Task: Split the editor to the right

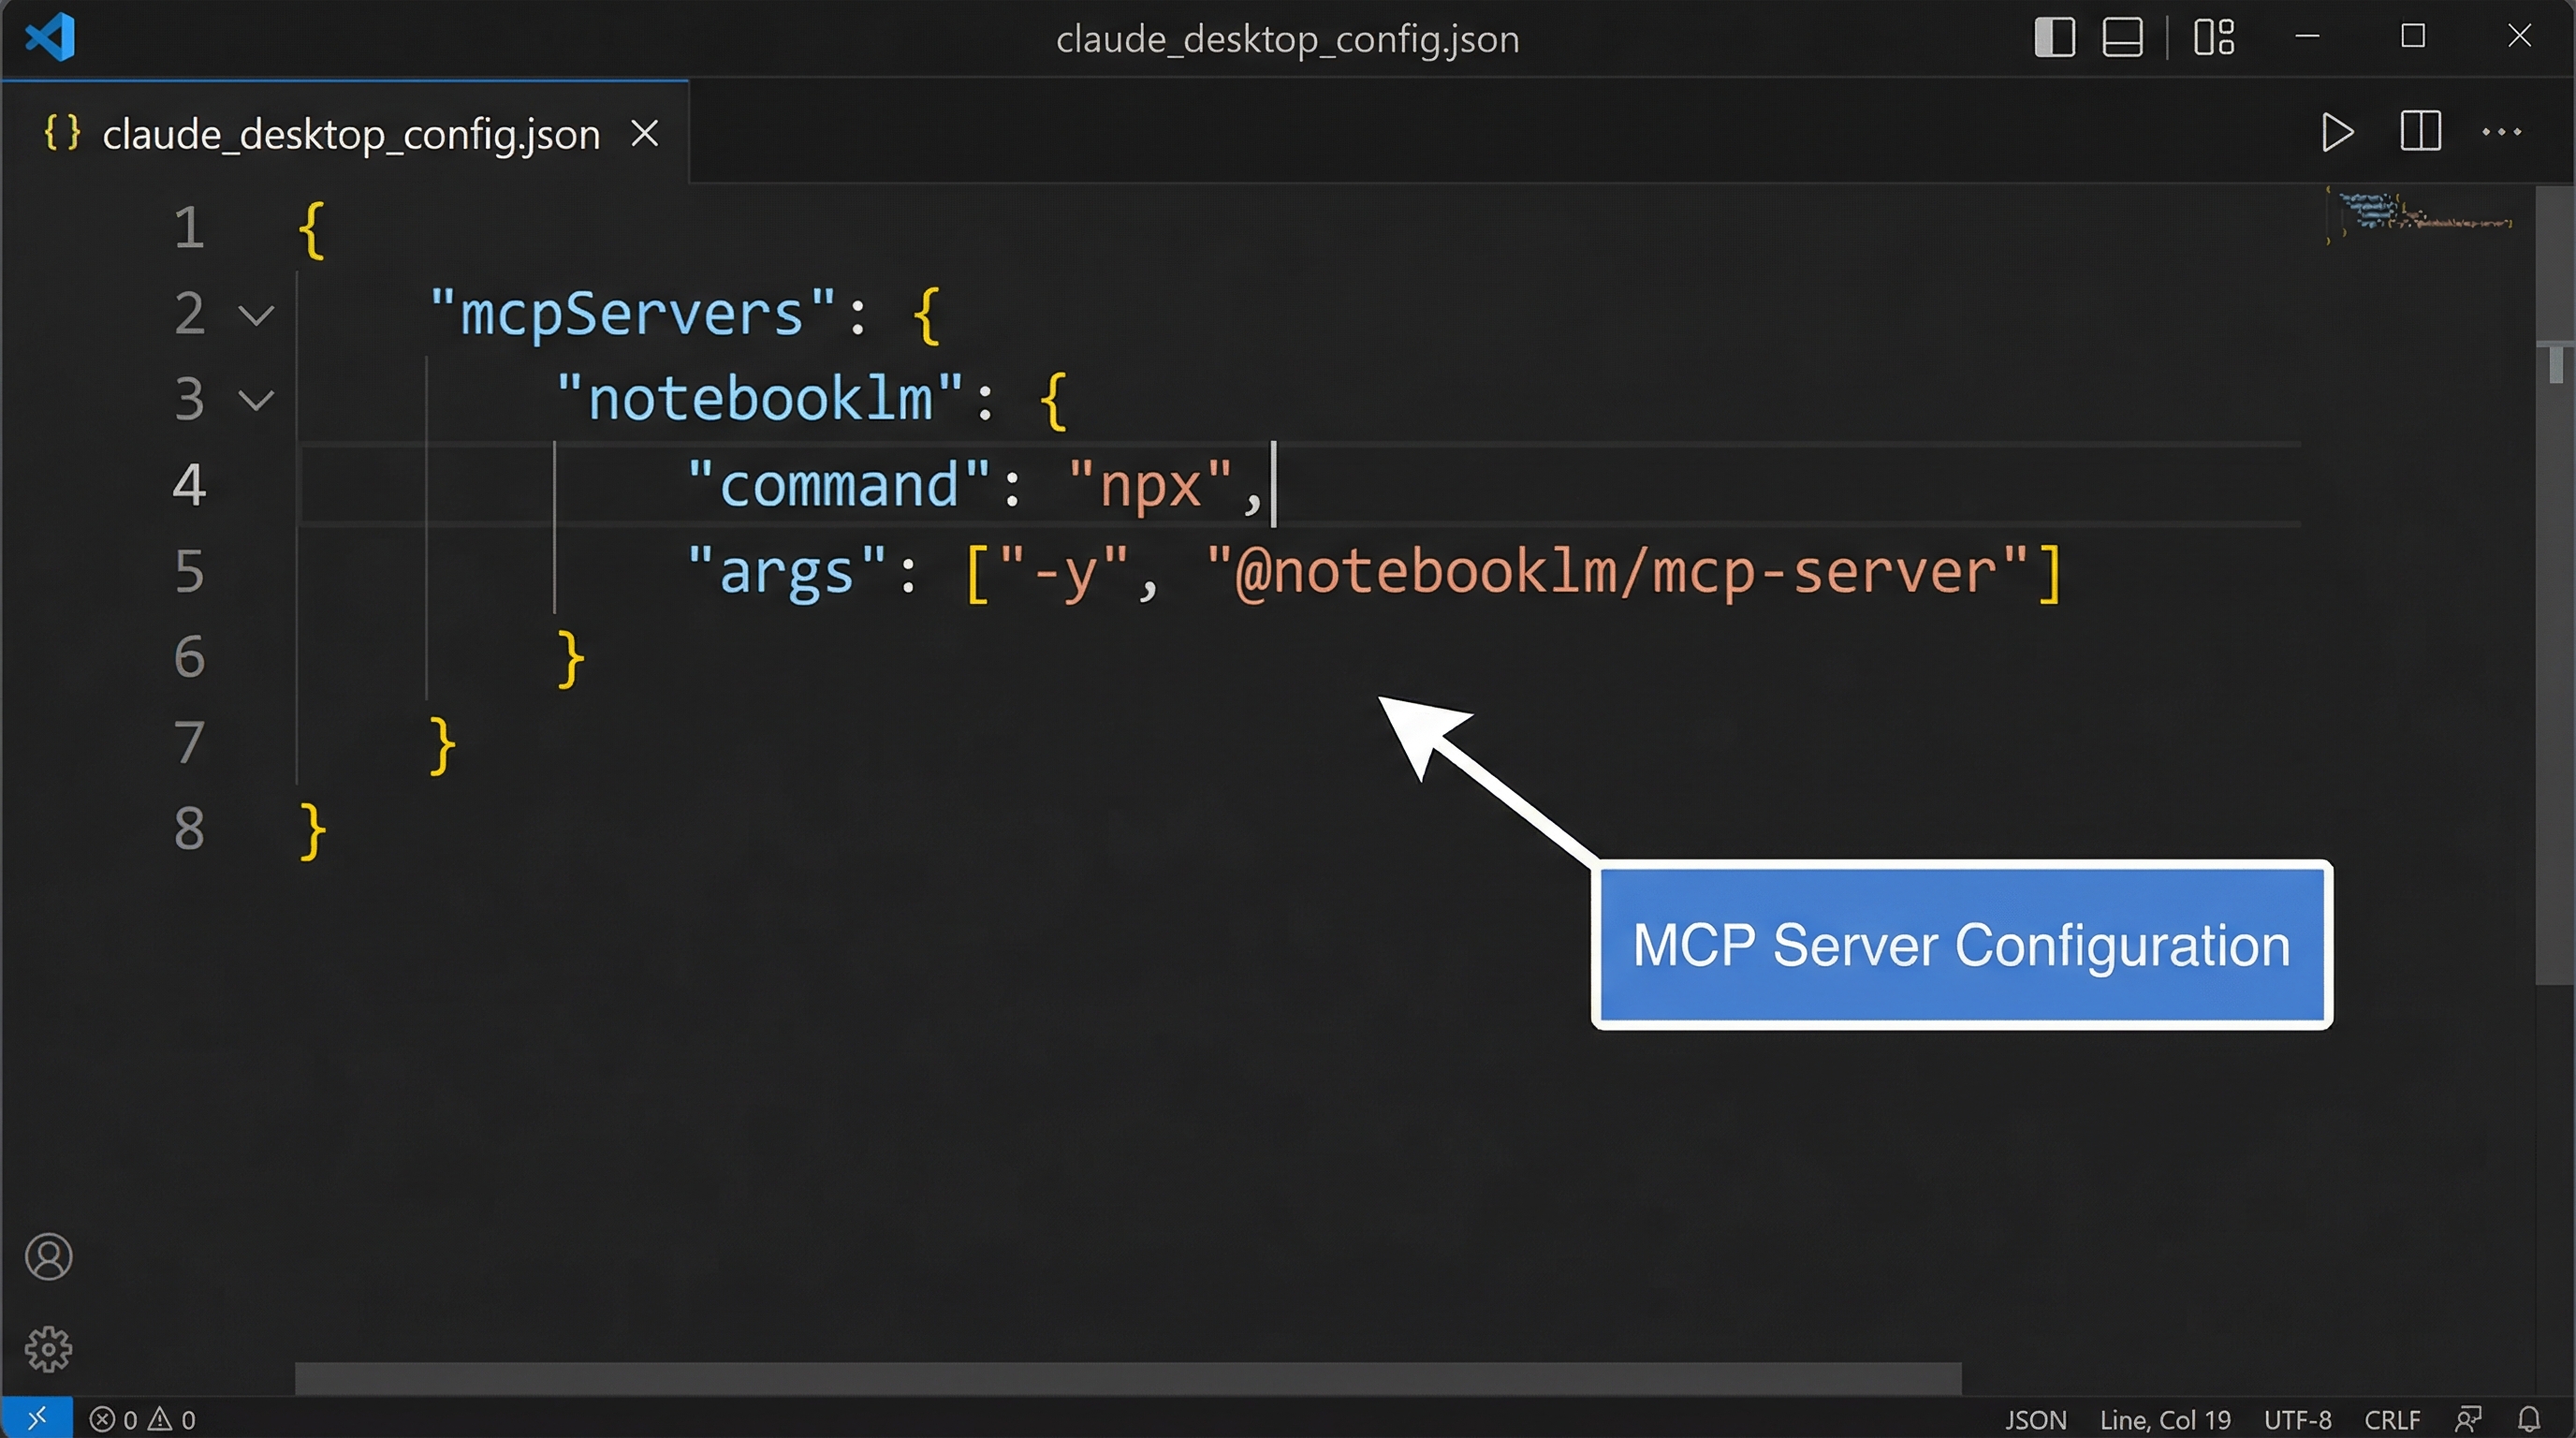Action: (2421, 132)
